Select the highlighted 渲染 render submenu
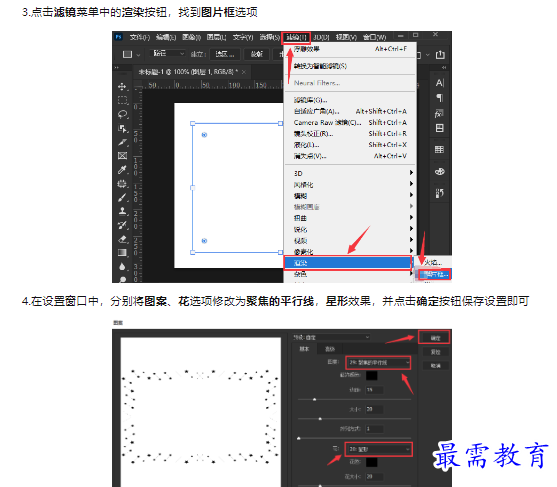 click(x=348, y=263)
